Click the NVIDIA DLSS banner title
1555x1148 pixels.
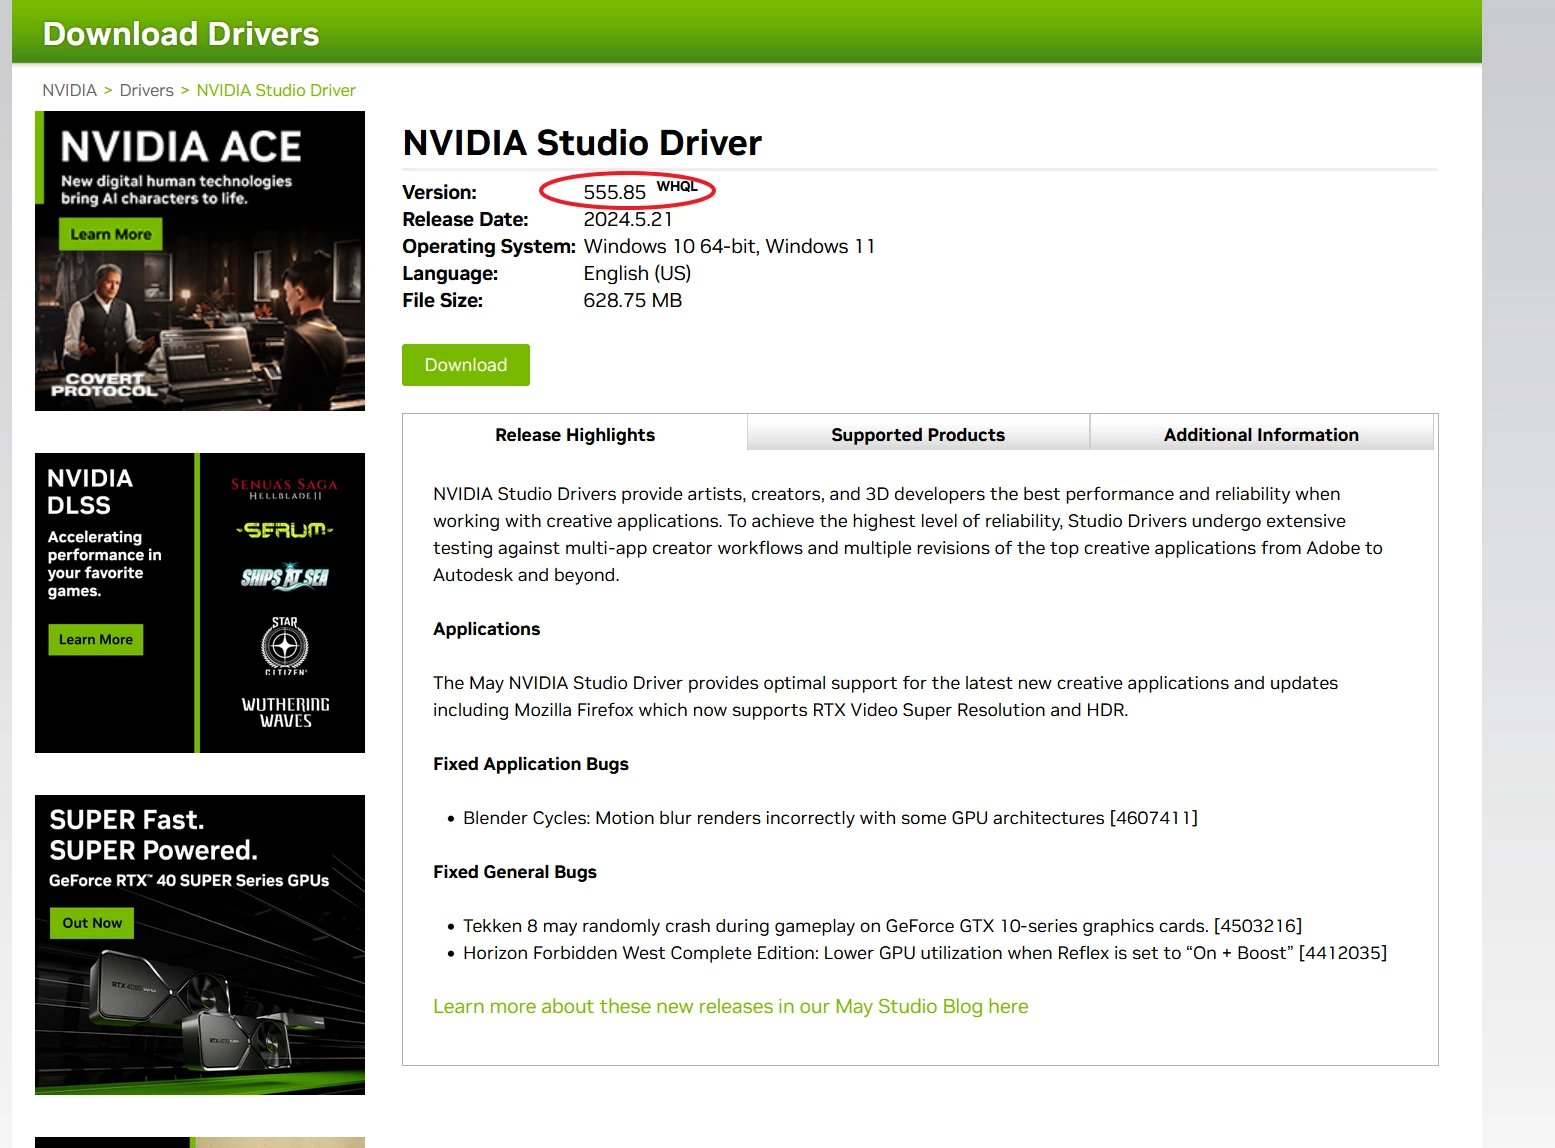(90, 492)
